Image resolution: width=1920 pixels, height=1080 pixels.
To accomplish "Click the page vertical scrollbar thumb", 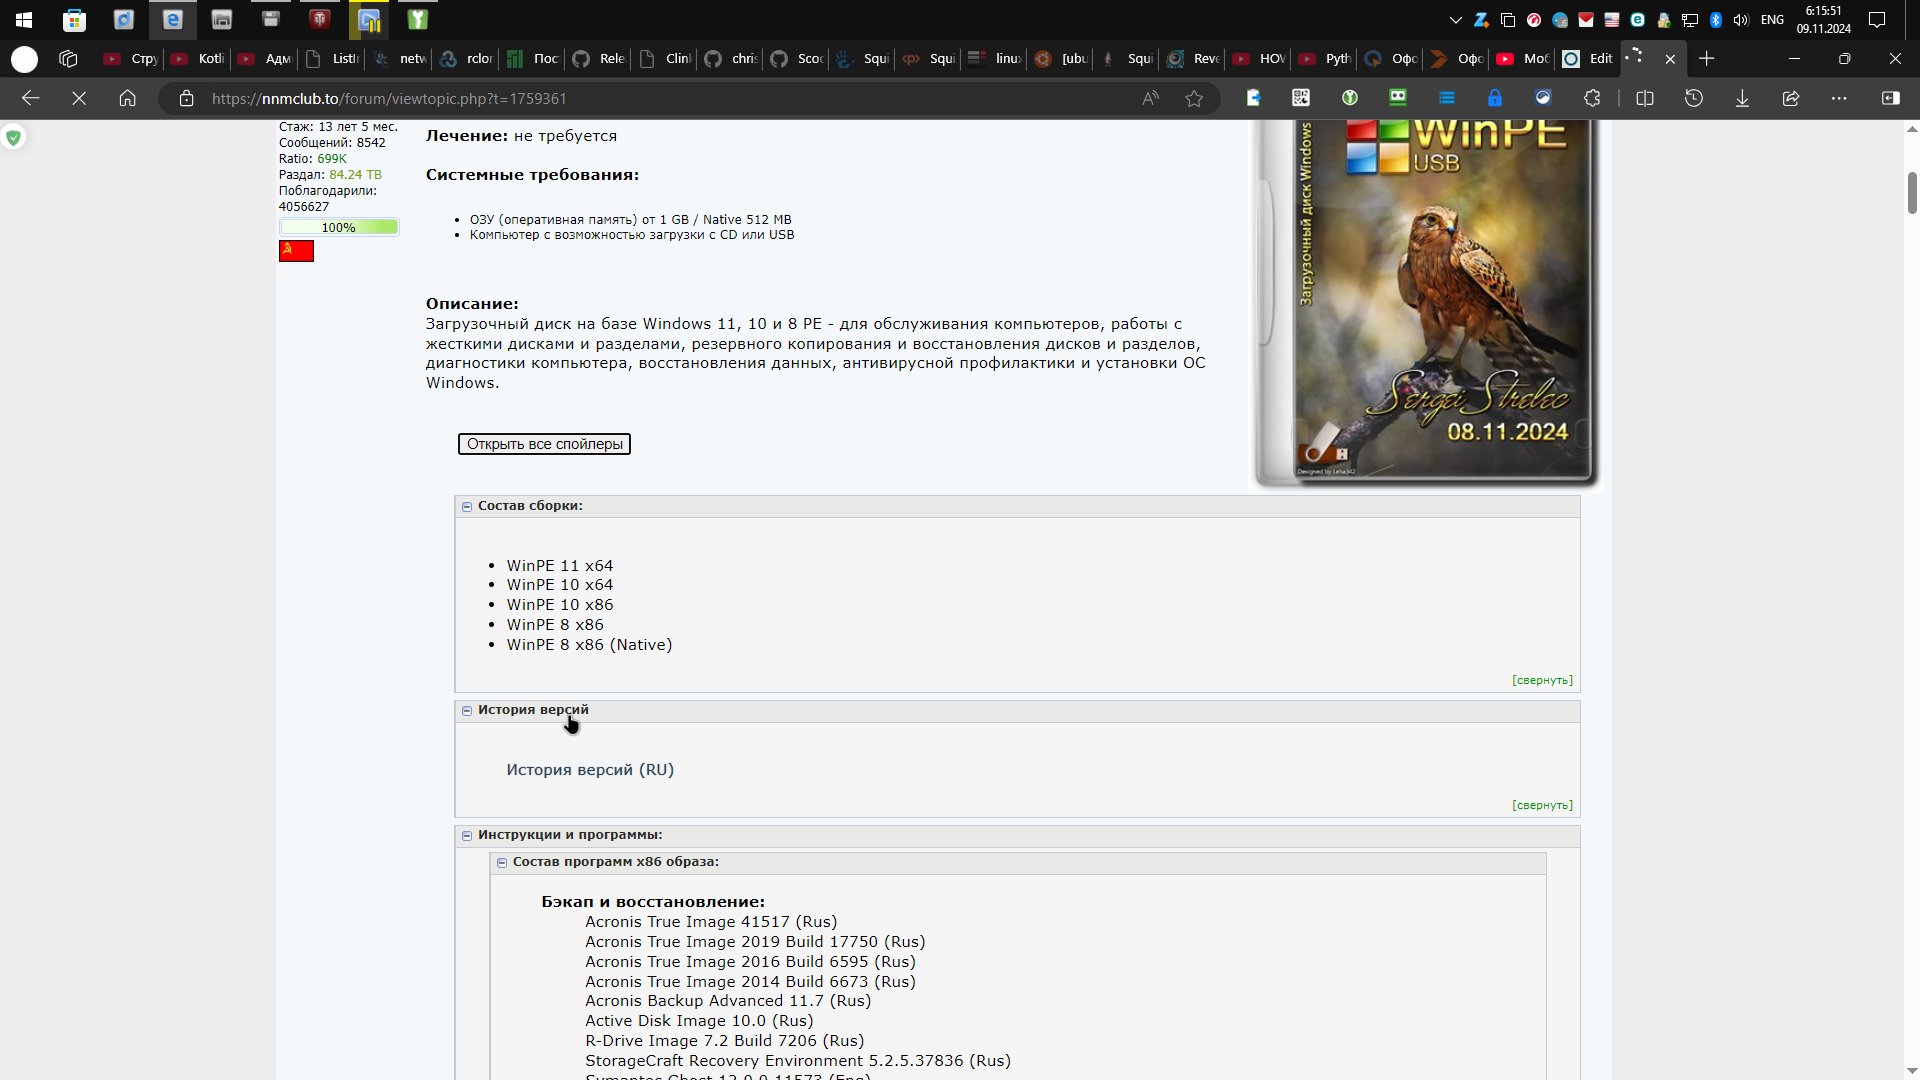I will (1912, 192).
